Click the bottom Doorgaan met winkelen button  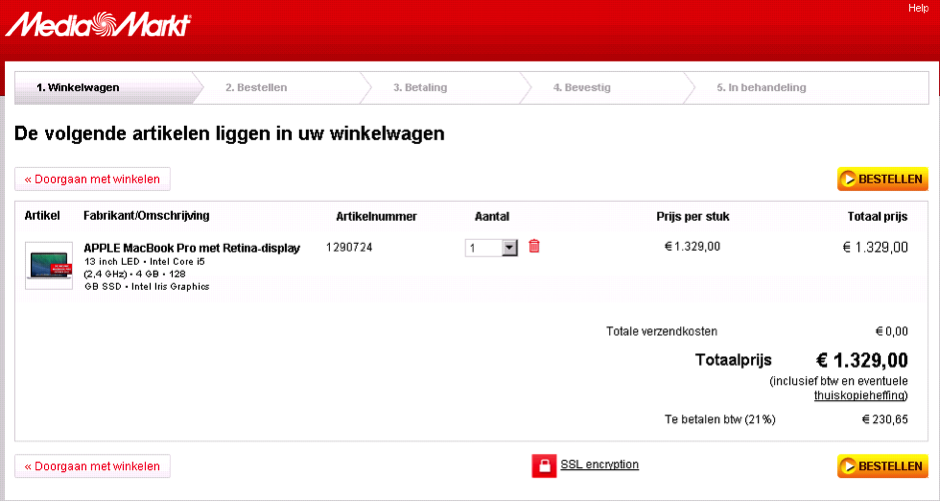click(x=92, y=466)
